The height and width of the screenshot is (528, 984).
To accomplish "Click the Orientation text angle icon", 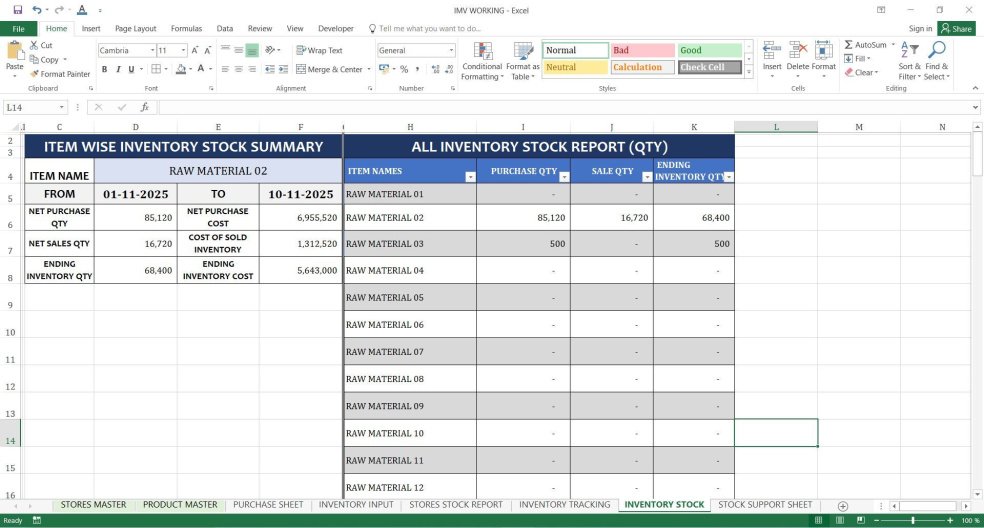I will click(270, 50).
